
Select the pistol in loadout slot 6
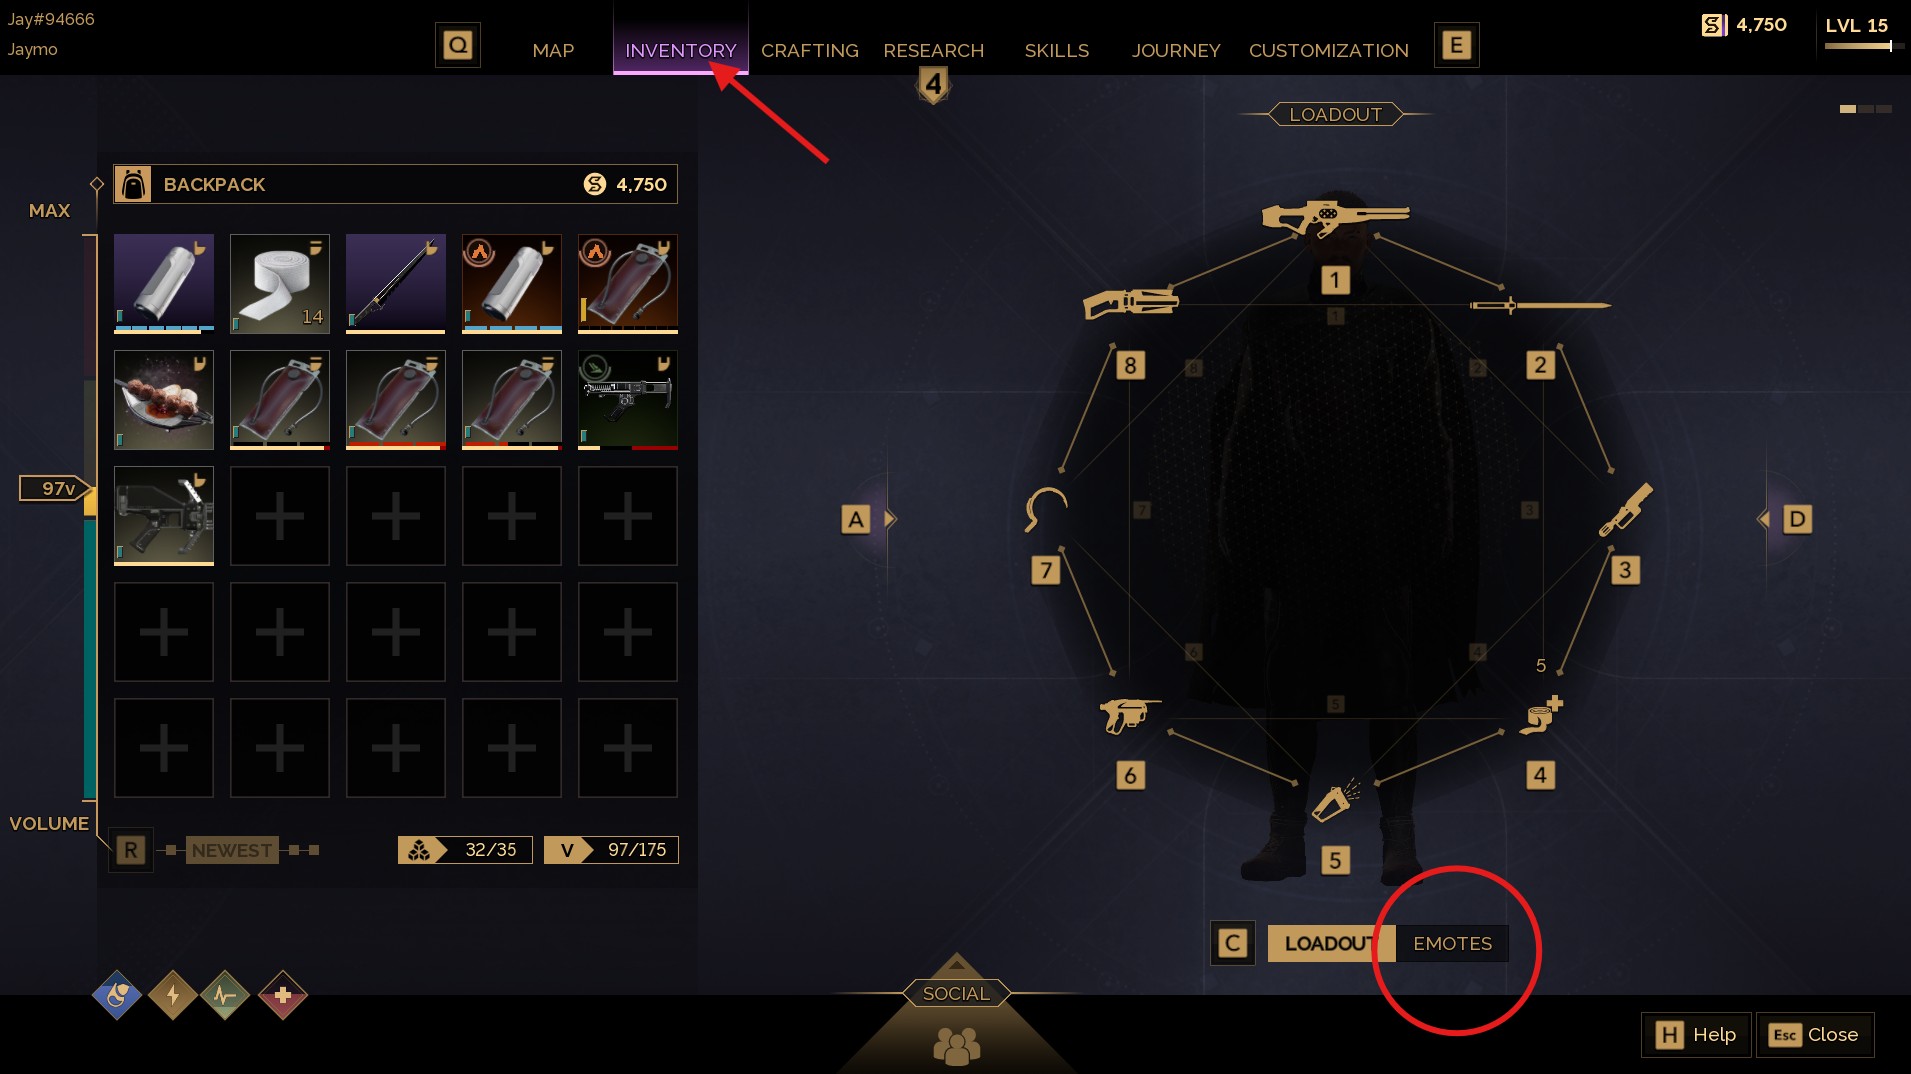(1130, 715)
